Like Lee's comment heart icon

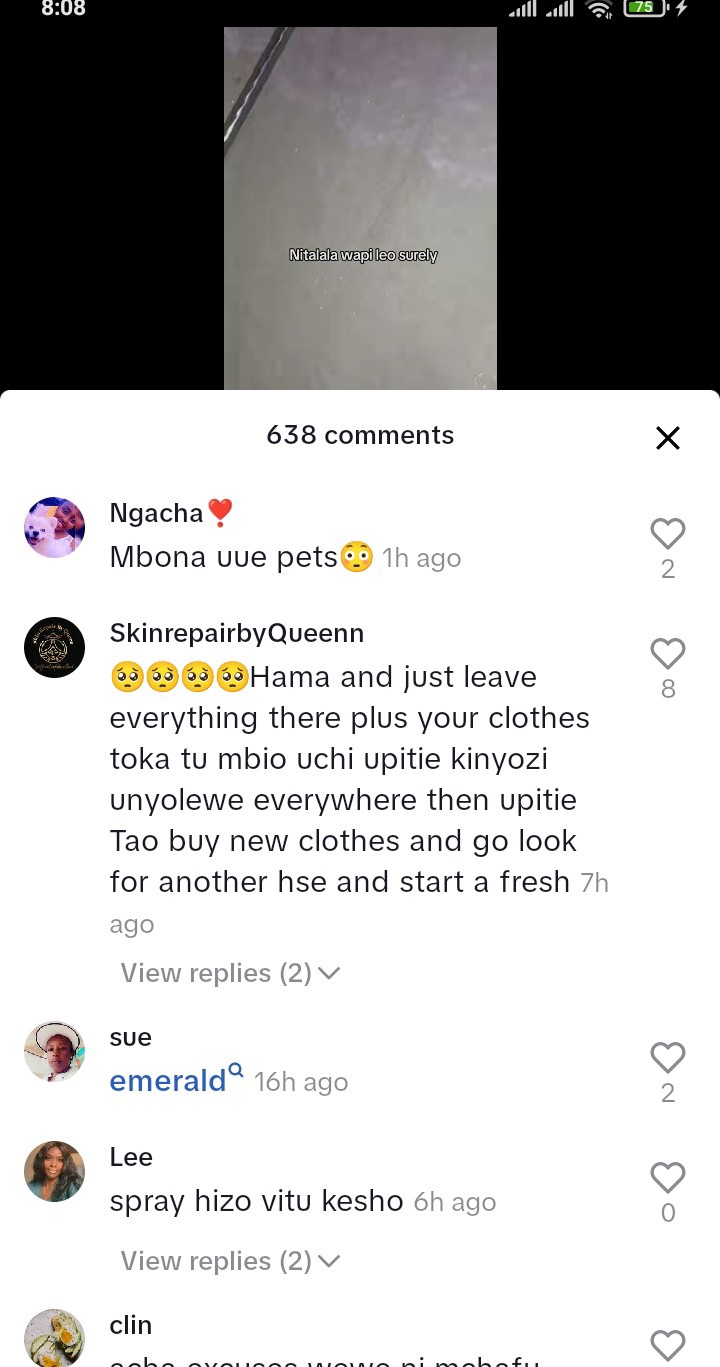click(x=668, y=1178)
